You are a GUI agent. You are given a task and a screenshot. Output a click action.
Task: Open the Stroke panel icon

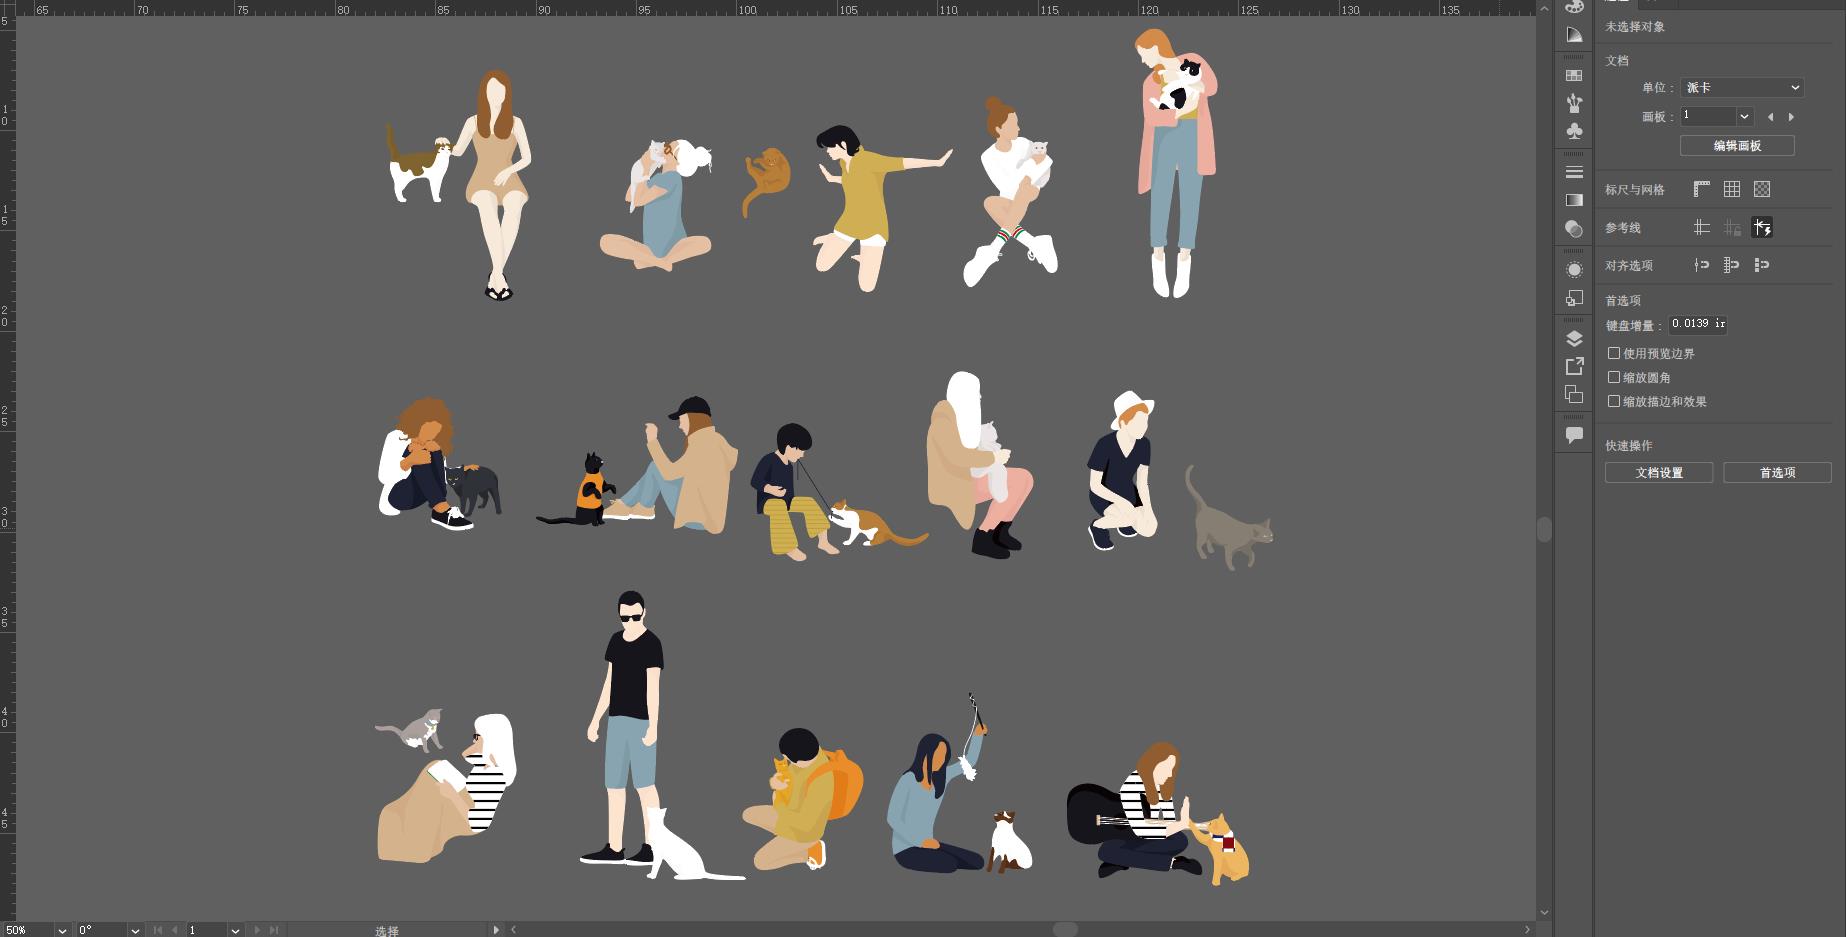(1574, 172)
